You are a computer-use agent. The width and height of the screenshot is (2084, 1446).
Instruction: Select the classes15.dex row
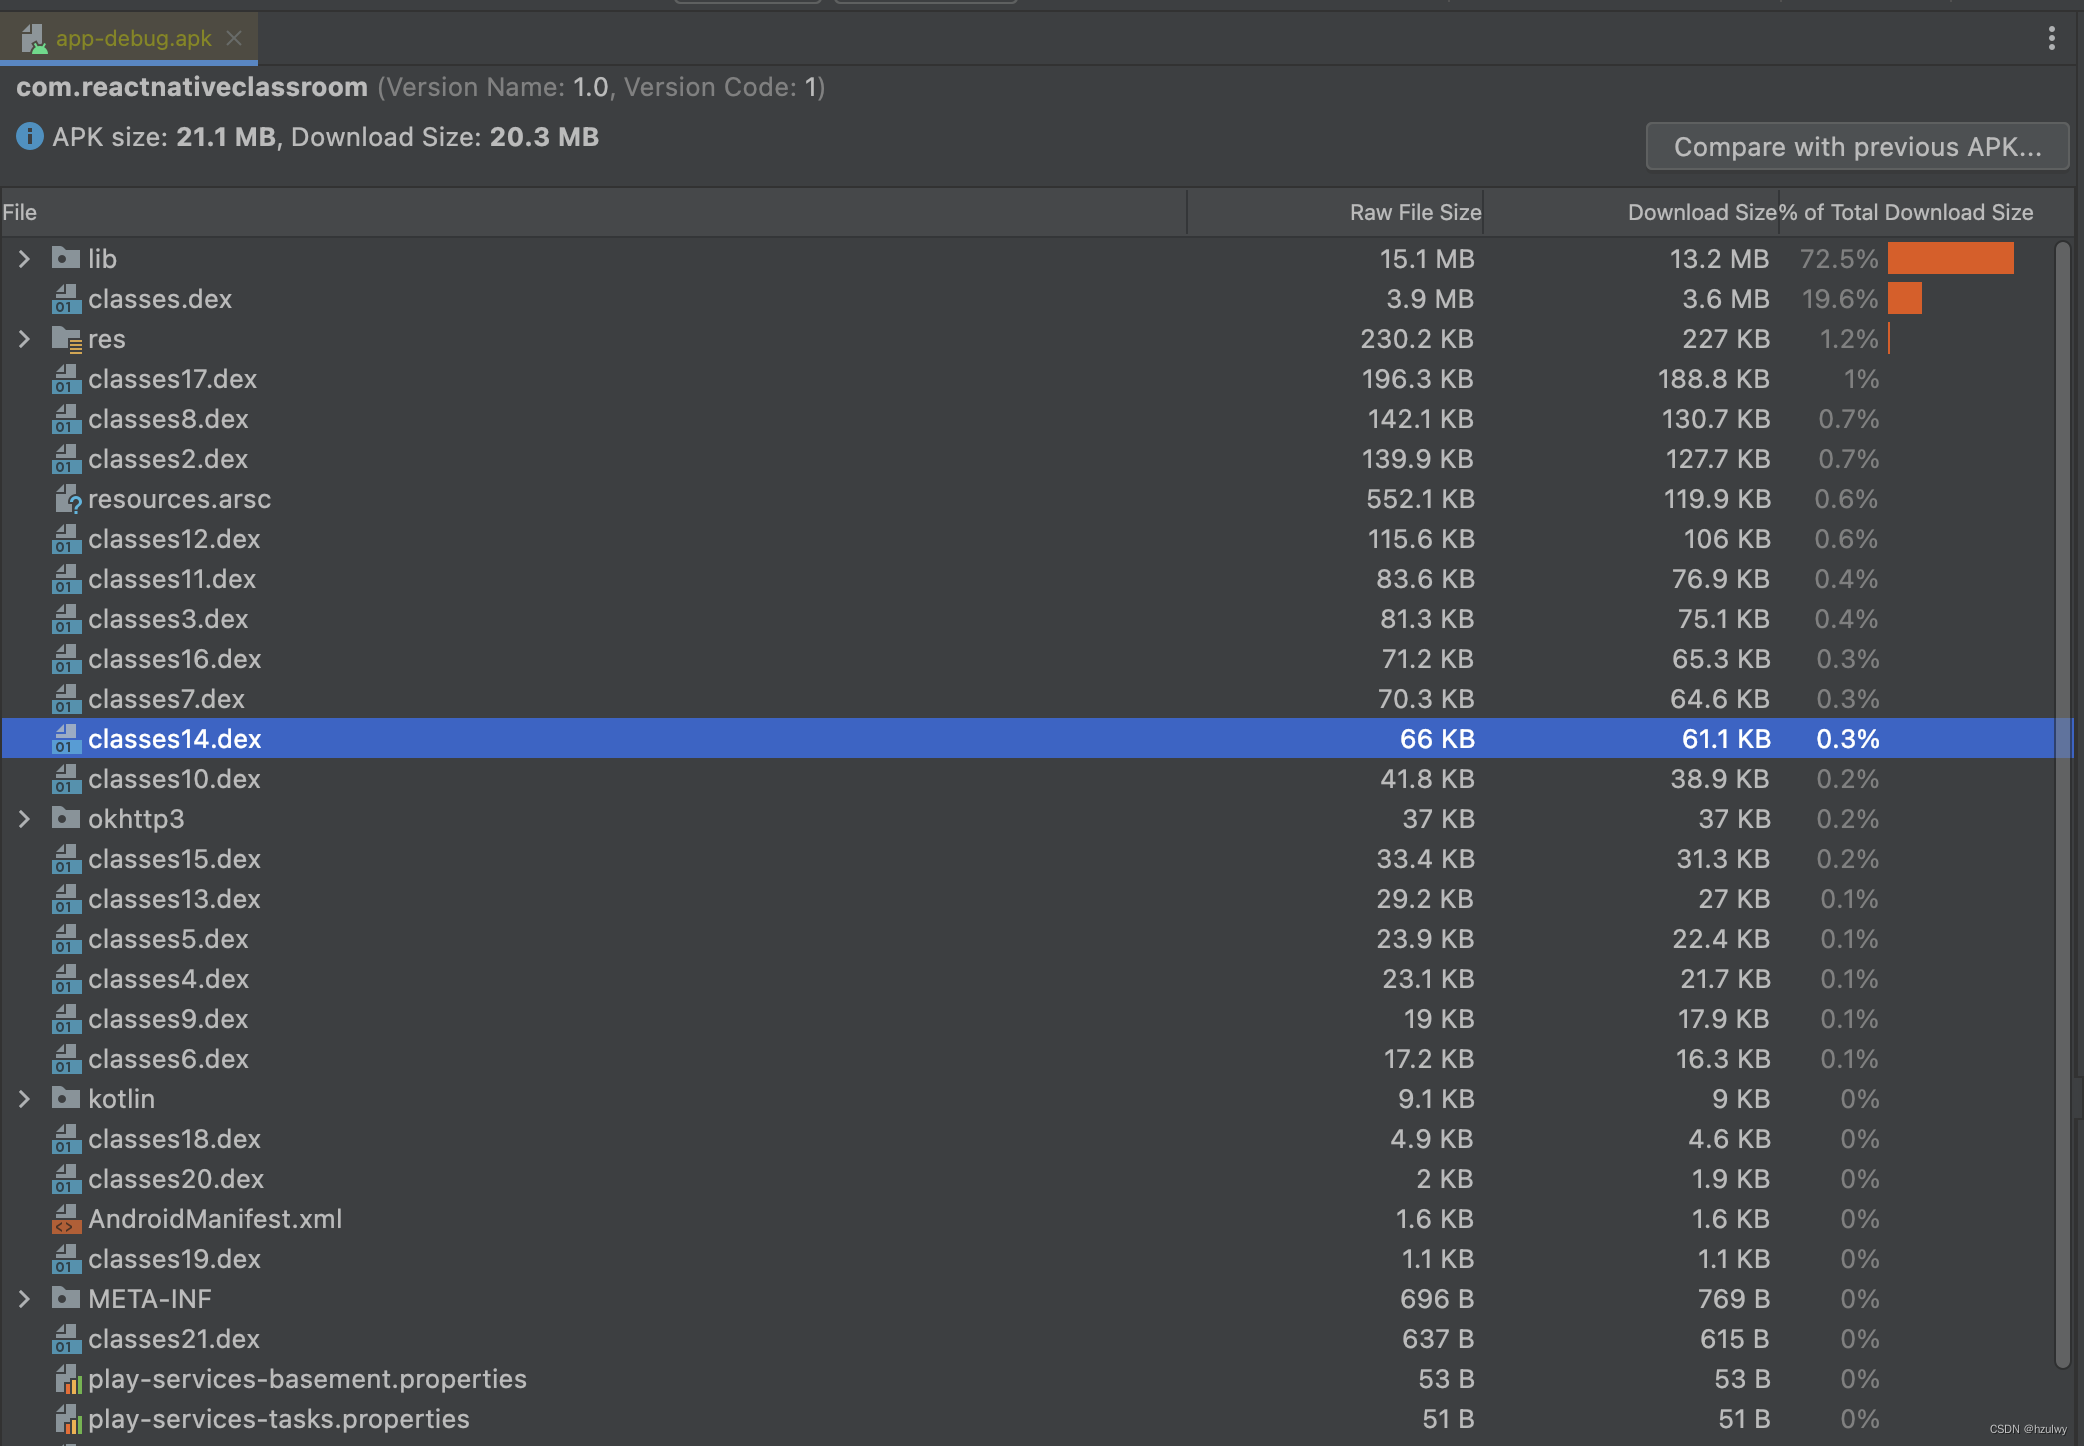click(1036, 859)
